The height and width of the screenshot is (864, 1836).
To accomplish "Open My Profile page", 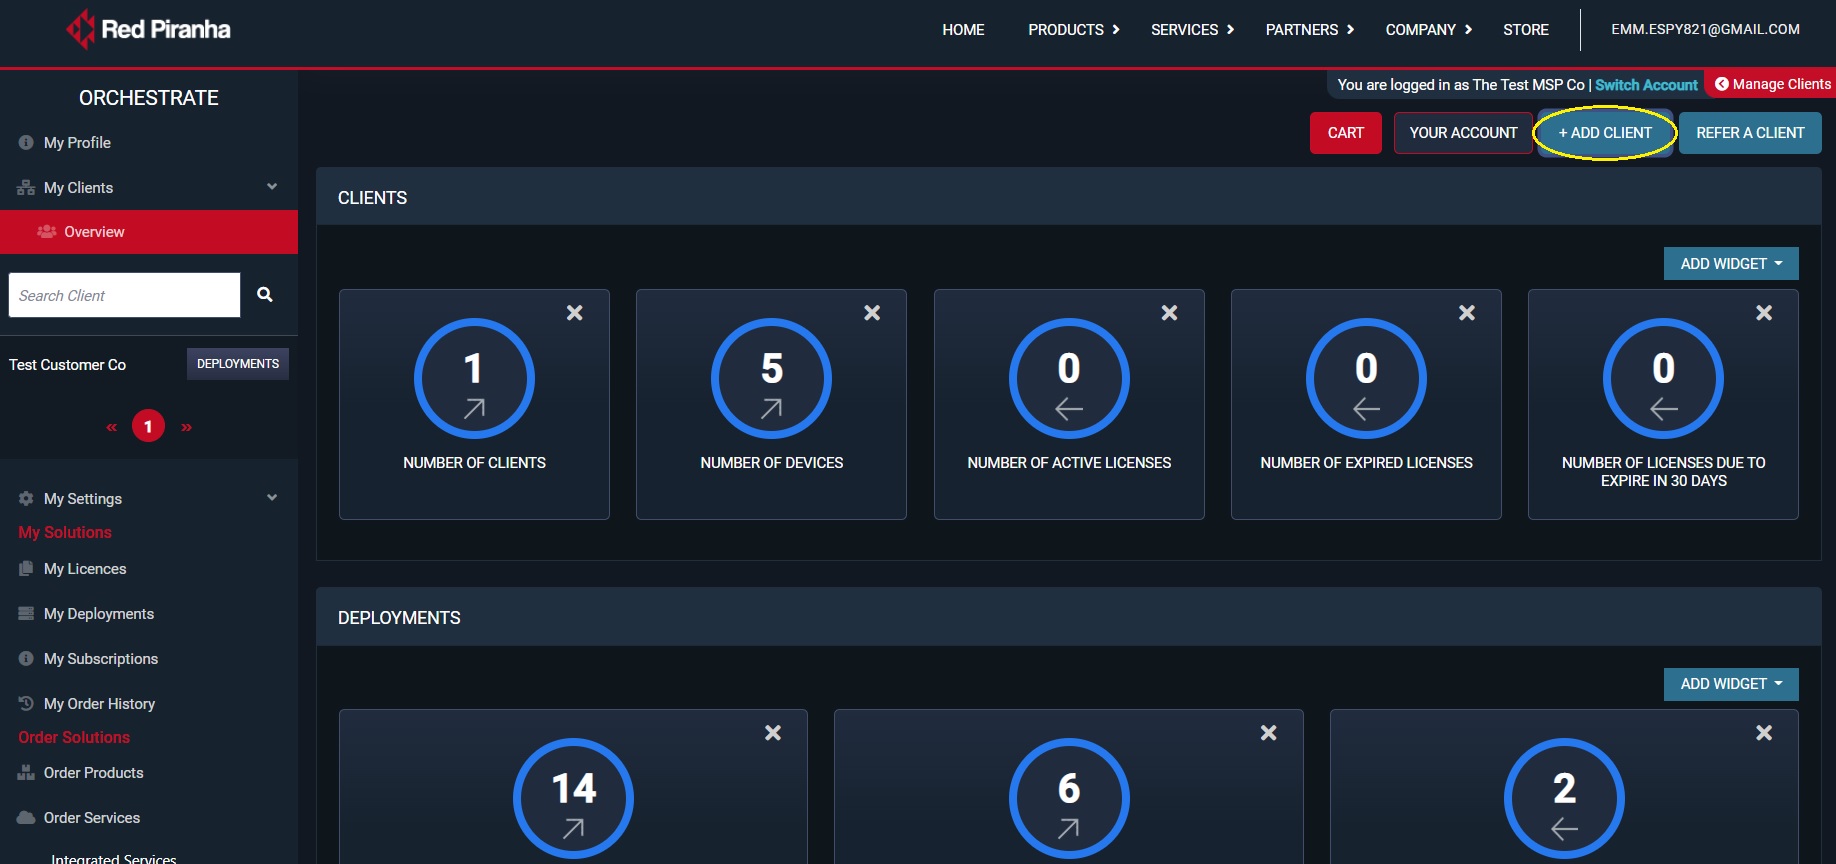I will [x=77, y=143].
